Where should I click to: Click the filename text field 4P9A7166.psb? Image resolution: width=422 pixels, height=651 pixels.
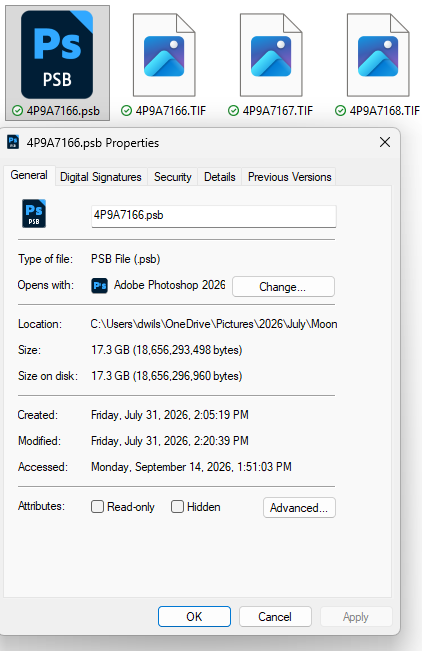213,216
